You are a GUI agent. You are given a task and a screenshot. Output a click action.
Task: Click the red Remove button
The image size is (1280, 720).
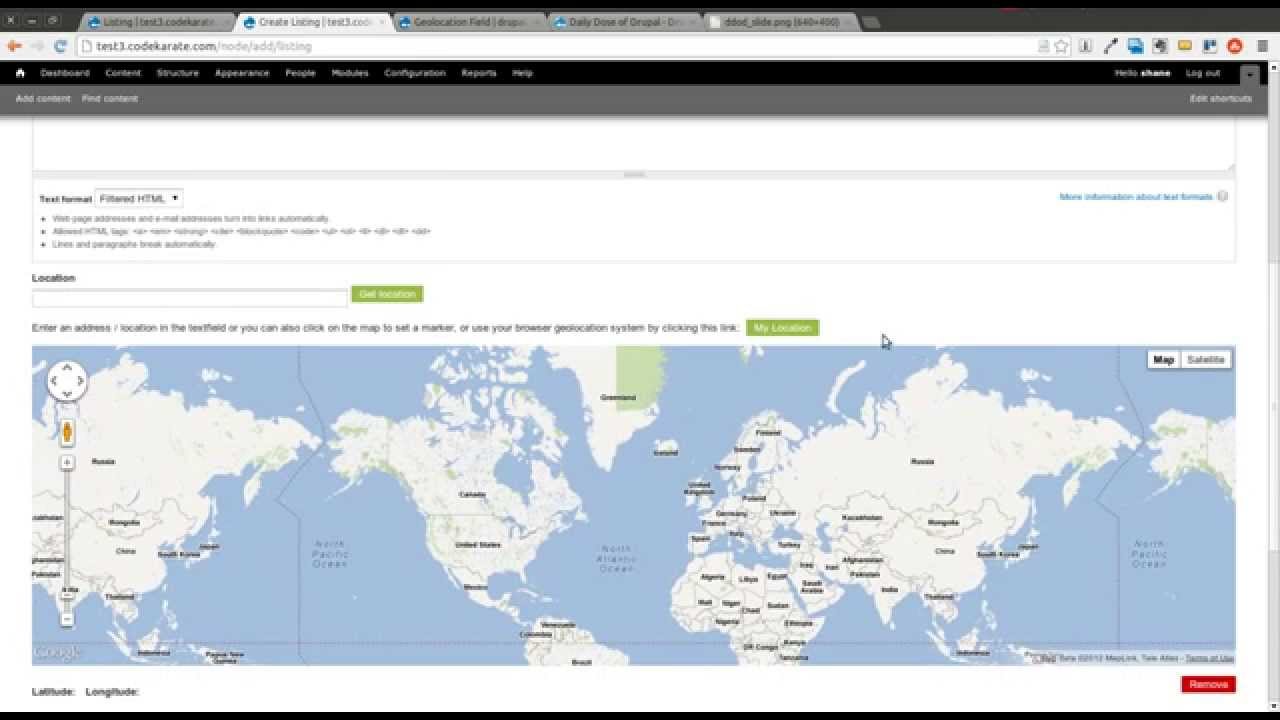[1208, 684]
